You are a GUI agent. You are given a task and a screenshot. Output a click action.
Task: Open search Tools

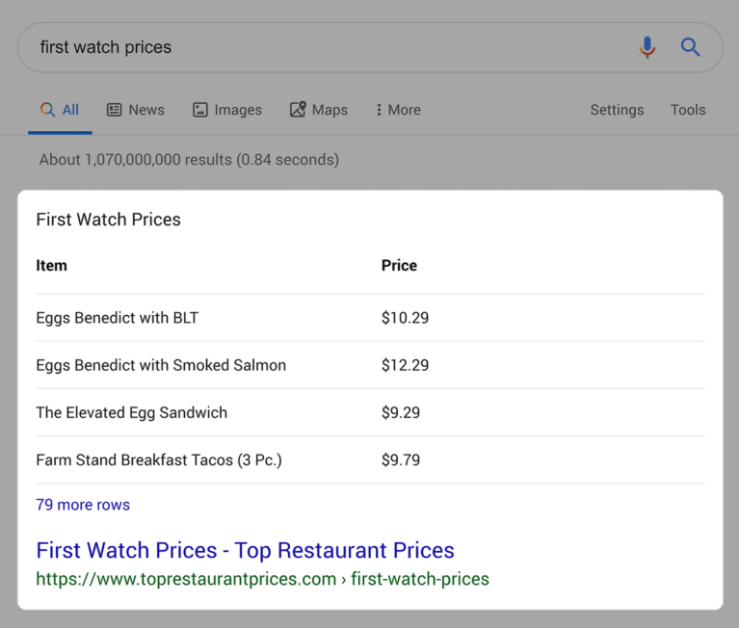(688, 110)
